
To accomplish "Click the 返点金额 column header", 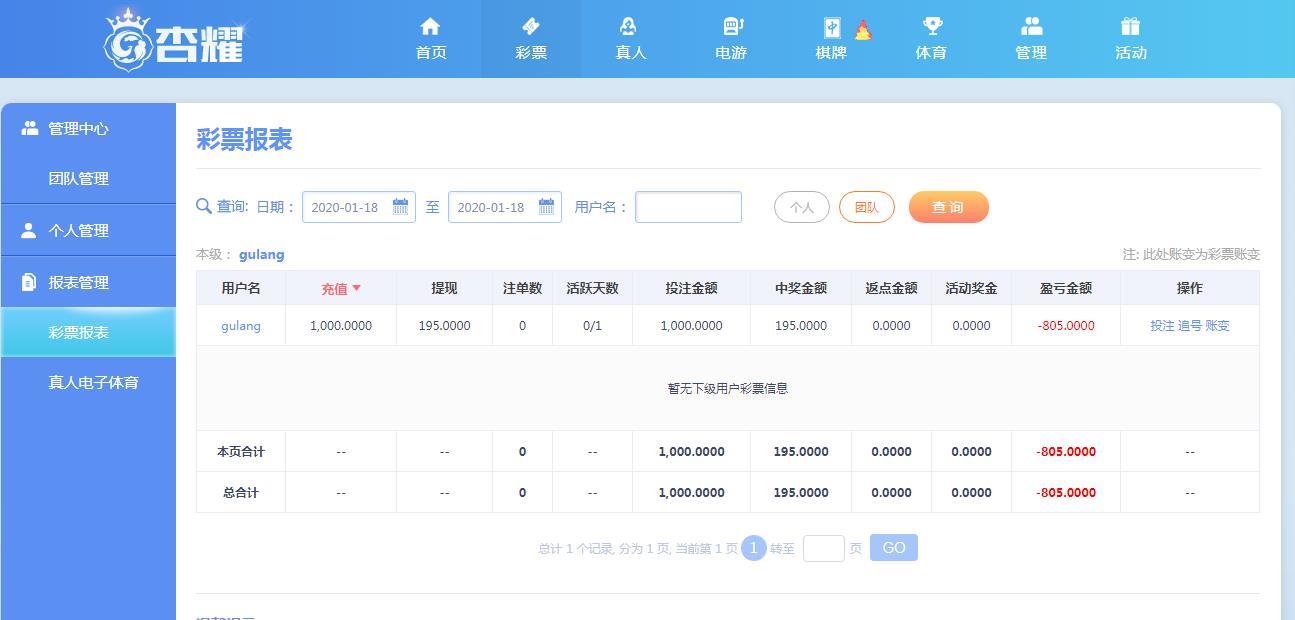I will point(891,288).
